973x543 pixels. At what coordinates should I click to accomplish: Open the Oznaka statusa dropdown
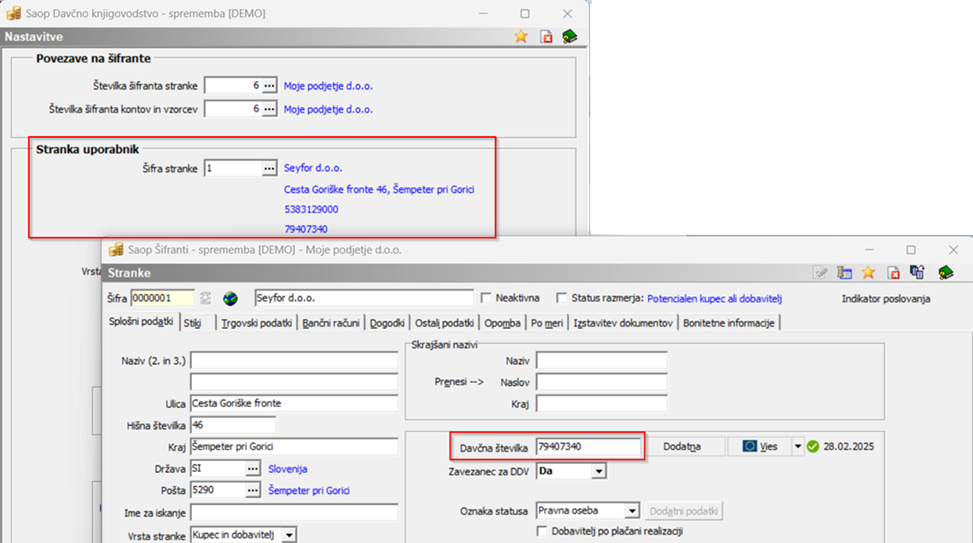(632, 511)
